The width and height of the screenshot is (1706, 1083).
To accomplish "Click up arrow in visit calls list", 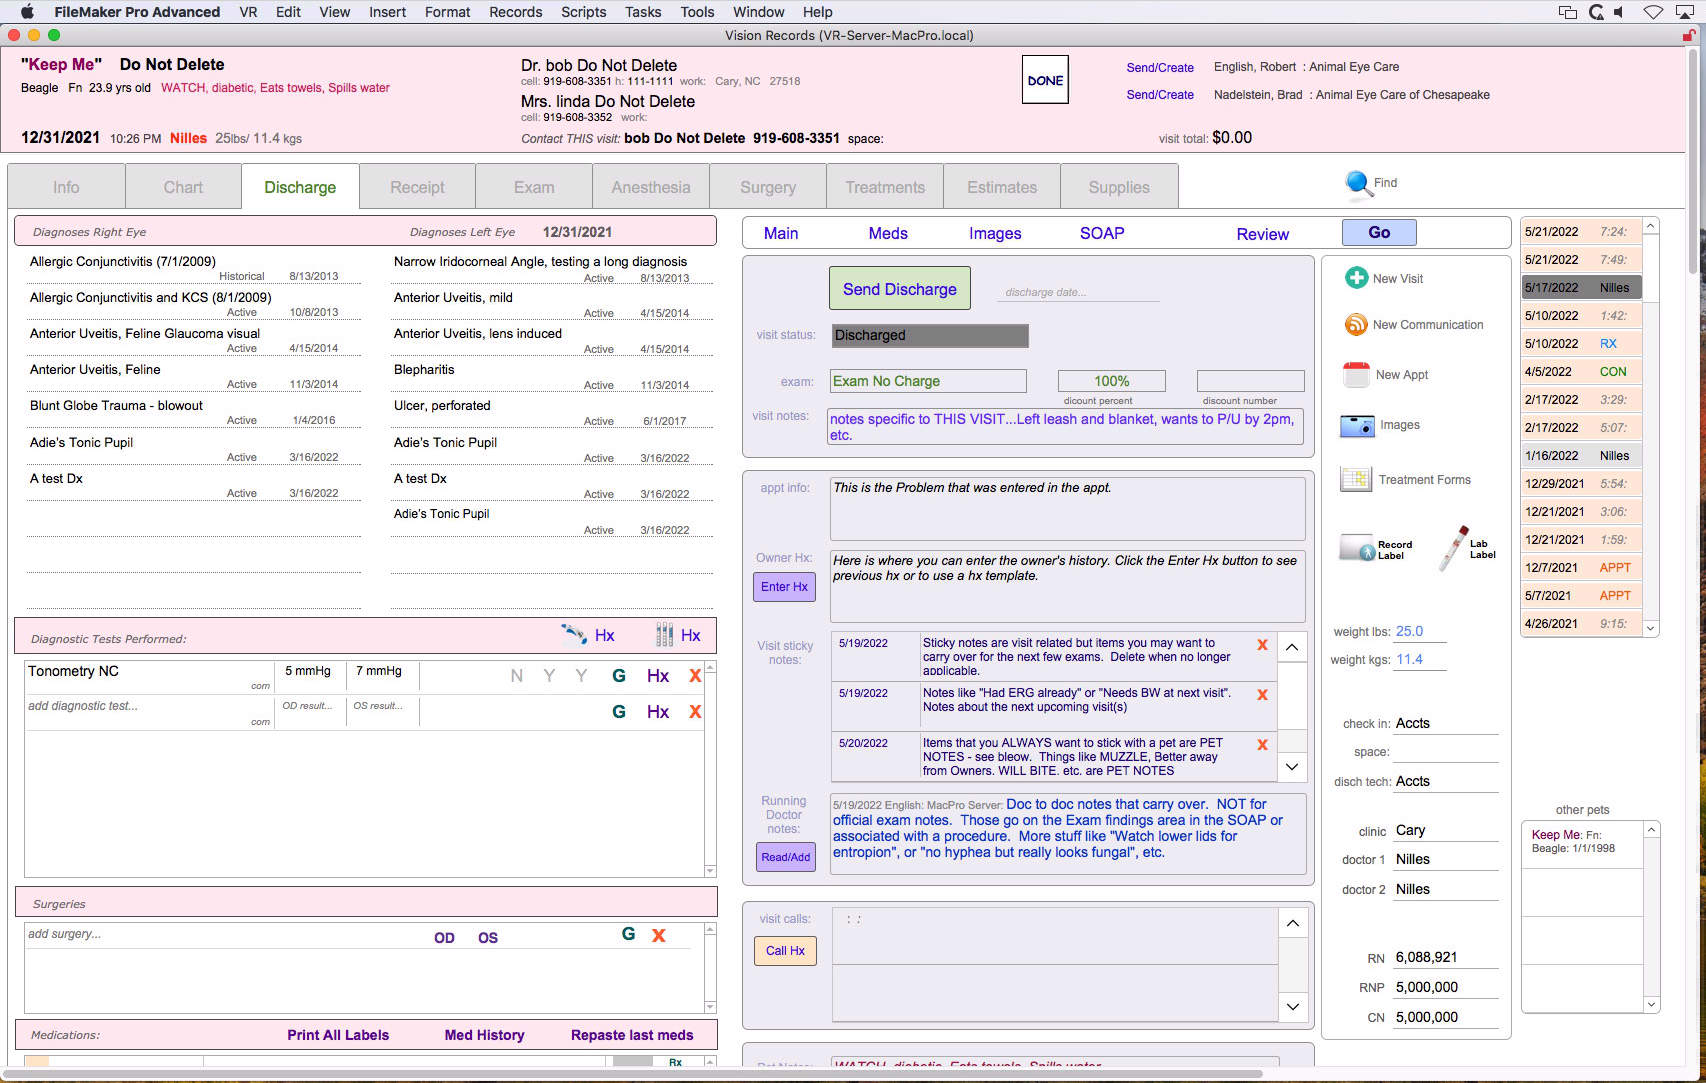I will [1293, 923].
